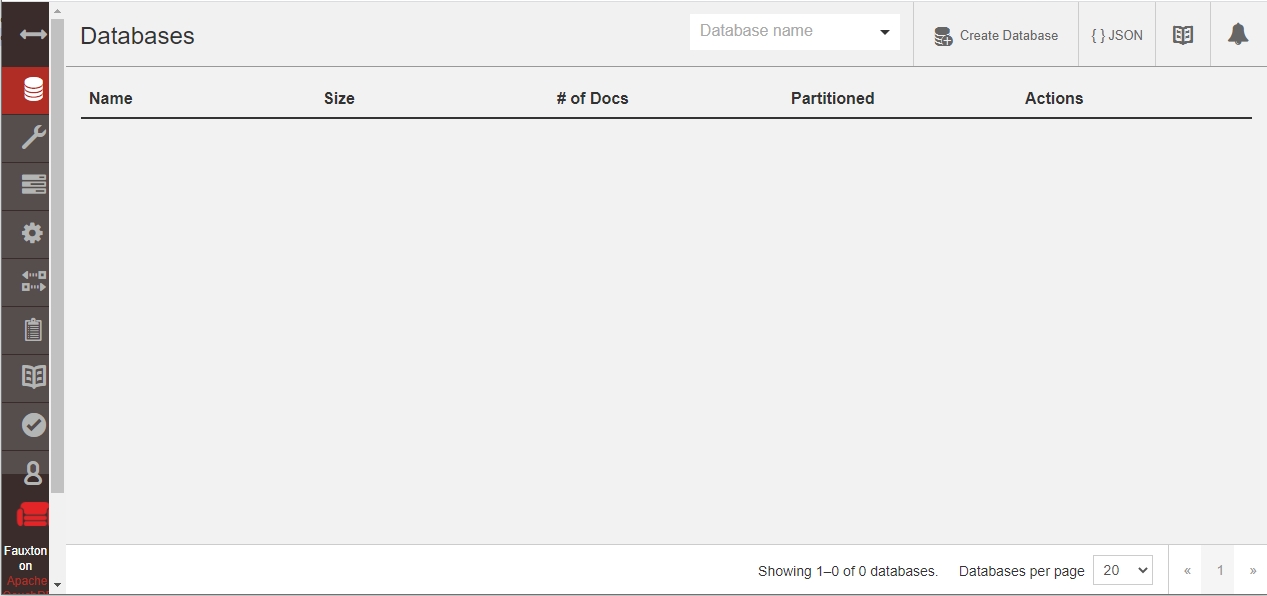Click the red CouchDB couch logo
The image size is (1267, 596).
33,515
